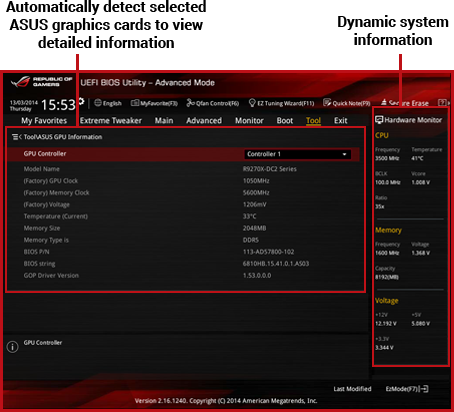This screenshot has width=454, height=412.
Task: Click the Hardware Monitor panel title
Action: coord(413,120)
